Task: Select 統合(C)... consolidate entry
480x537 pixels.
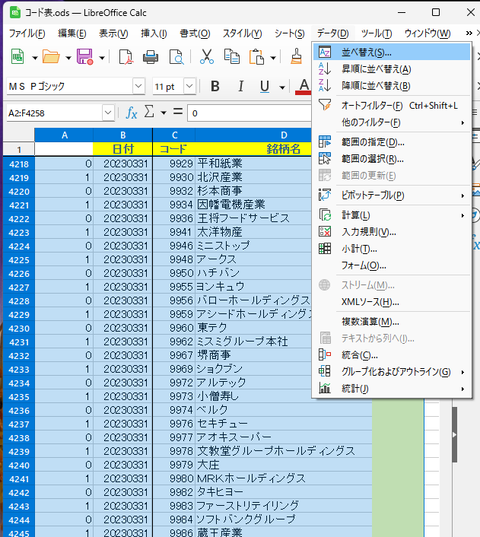Action: [392, 355]
